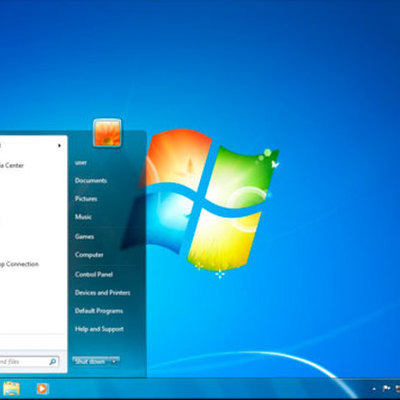
Task: Click the Shut down button
Action: click(91, 361)
